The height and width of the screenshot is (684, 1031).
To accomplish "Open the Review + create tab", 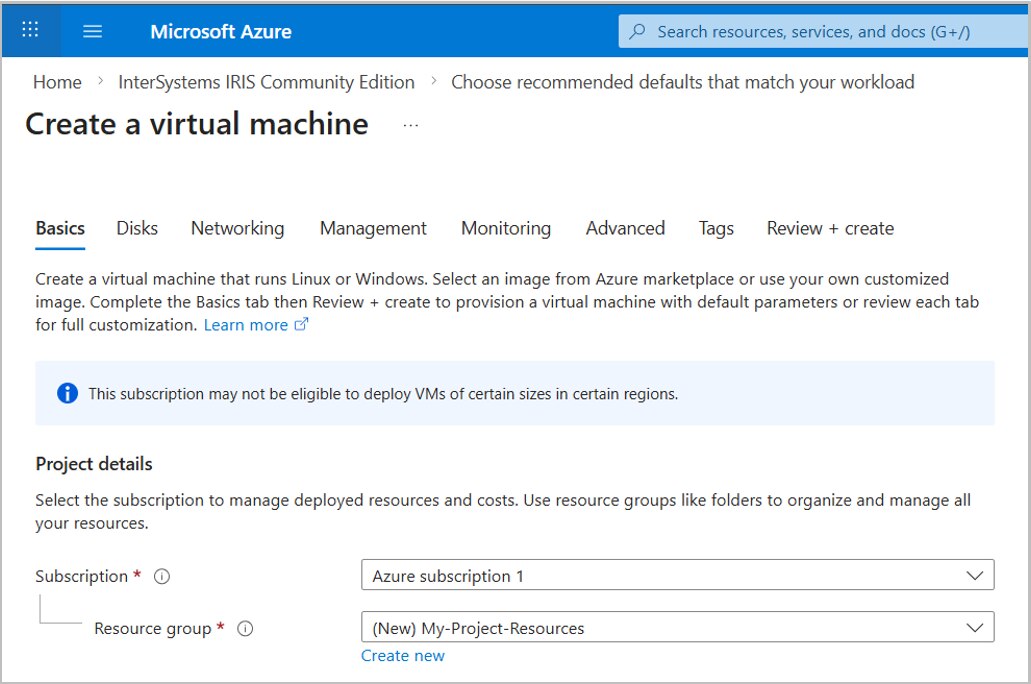I will click(x=829, y=228).
